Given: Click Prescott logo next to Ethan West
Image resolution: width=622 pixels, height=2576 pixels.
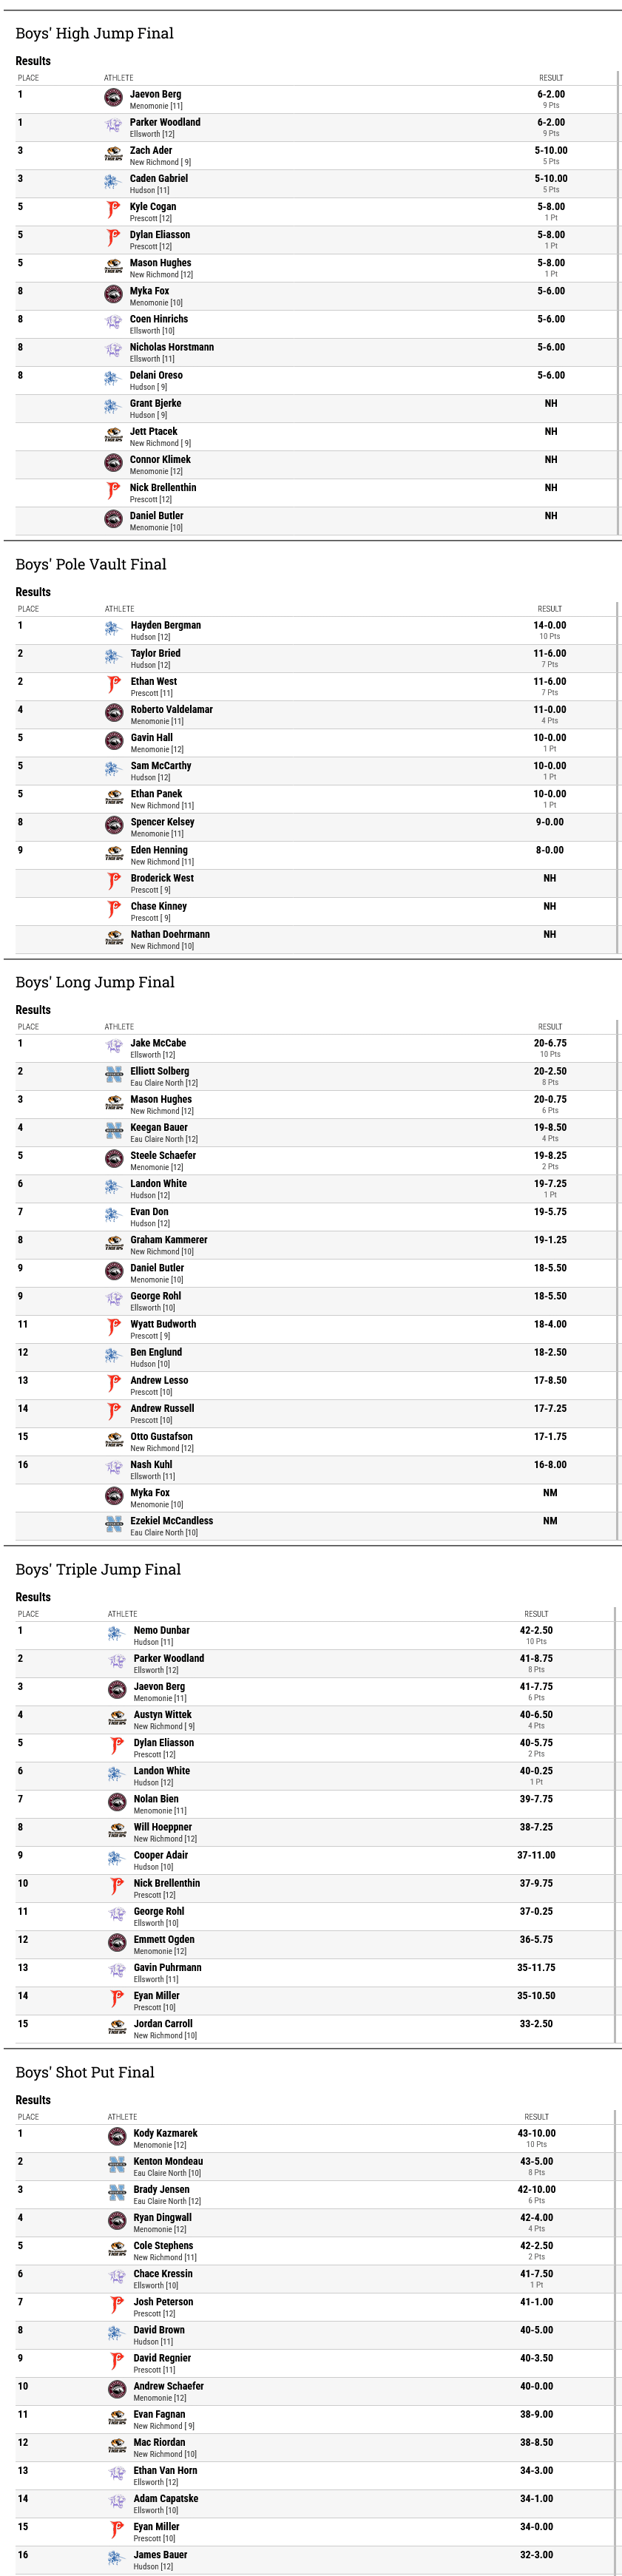Looking at the screenshot, I should [x=114, y=685].
